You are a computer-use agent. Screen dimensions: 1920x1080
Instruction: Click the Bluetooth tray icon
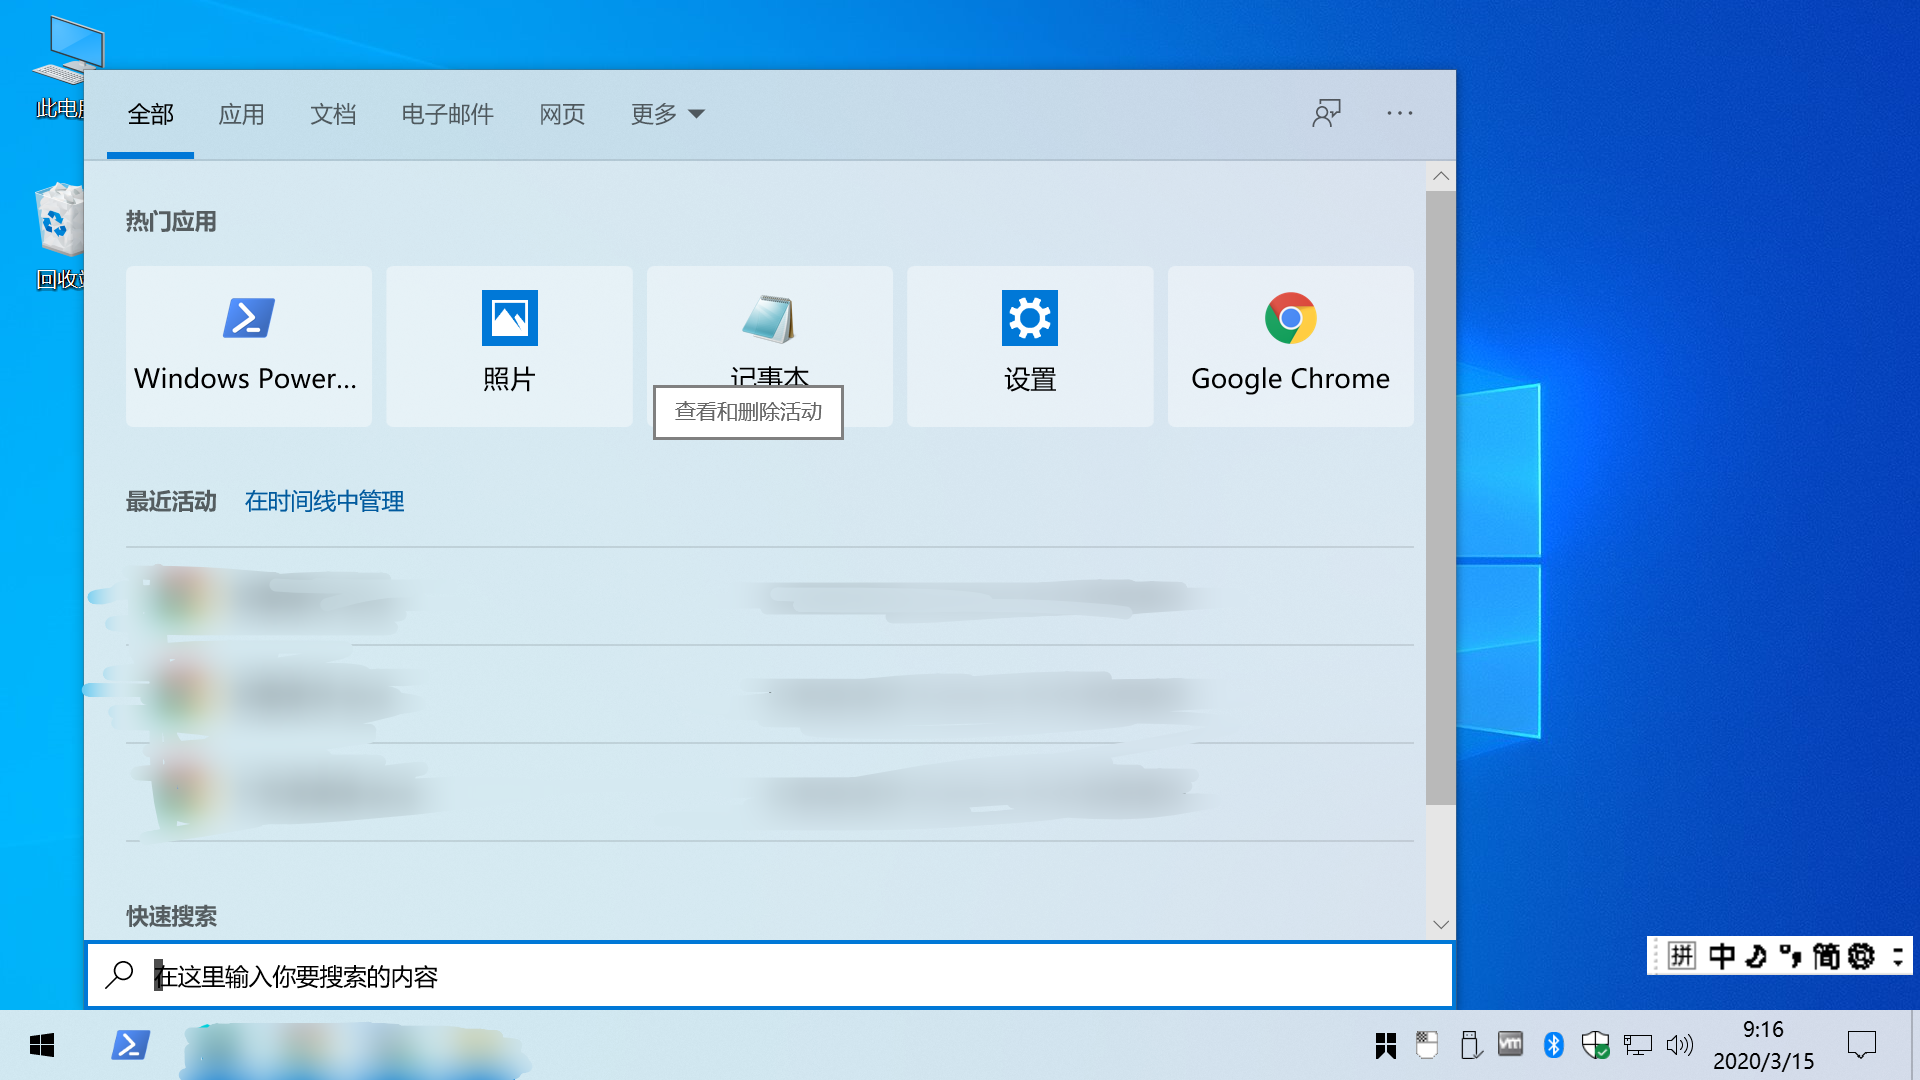[1553, 1045]
